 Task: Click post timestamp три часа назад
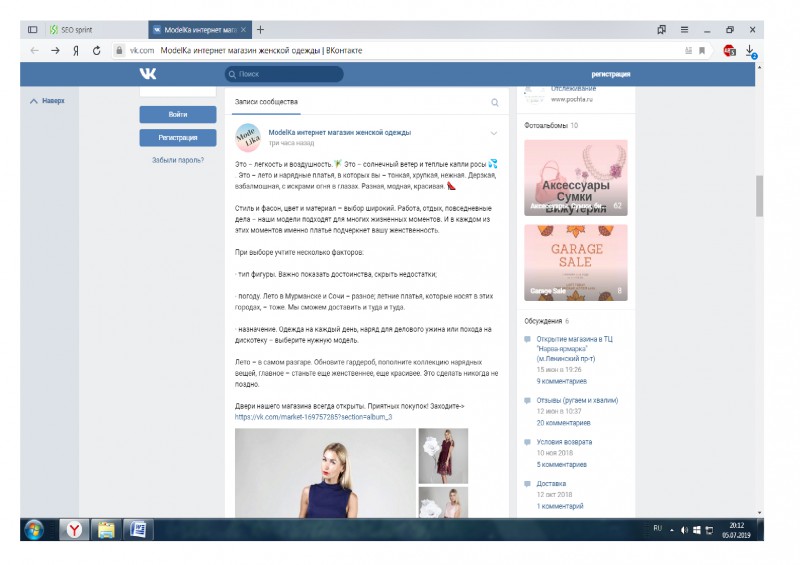[291, 143]
